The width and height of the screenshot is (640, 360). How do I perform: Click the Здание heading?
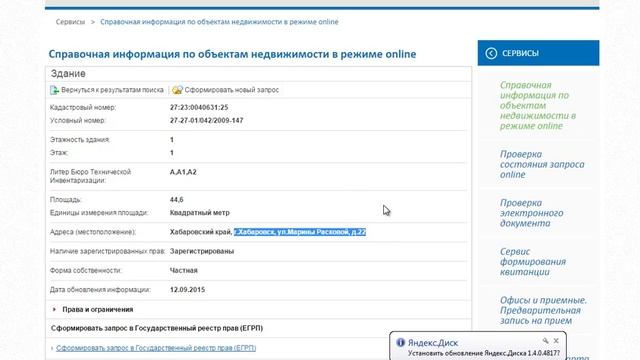click(68, 74)
